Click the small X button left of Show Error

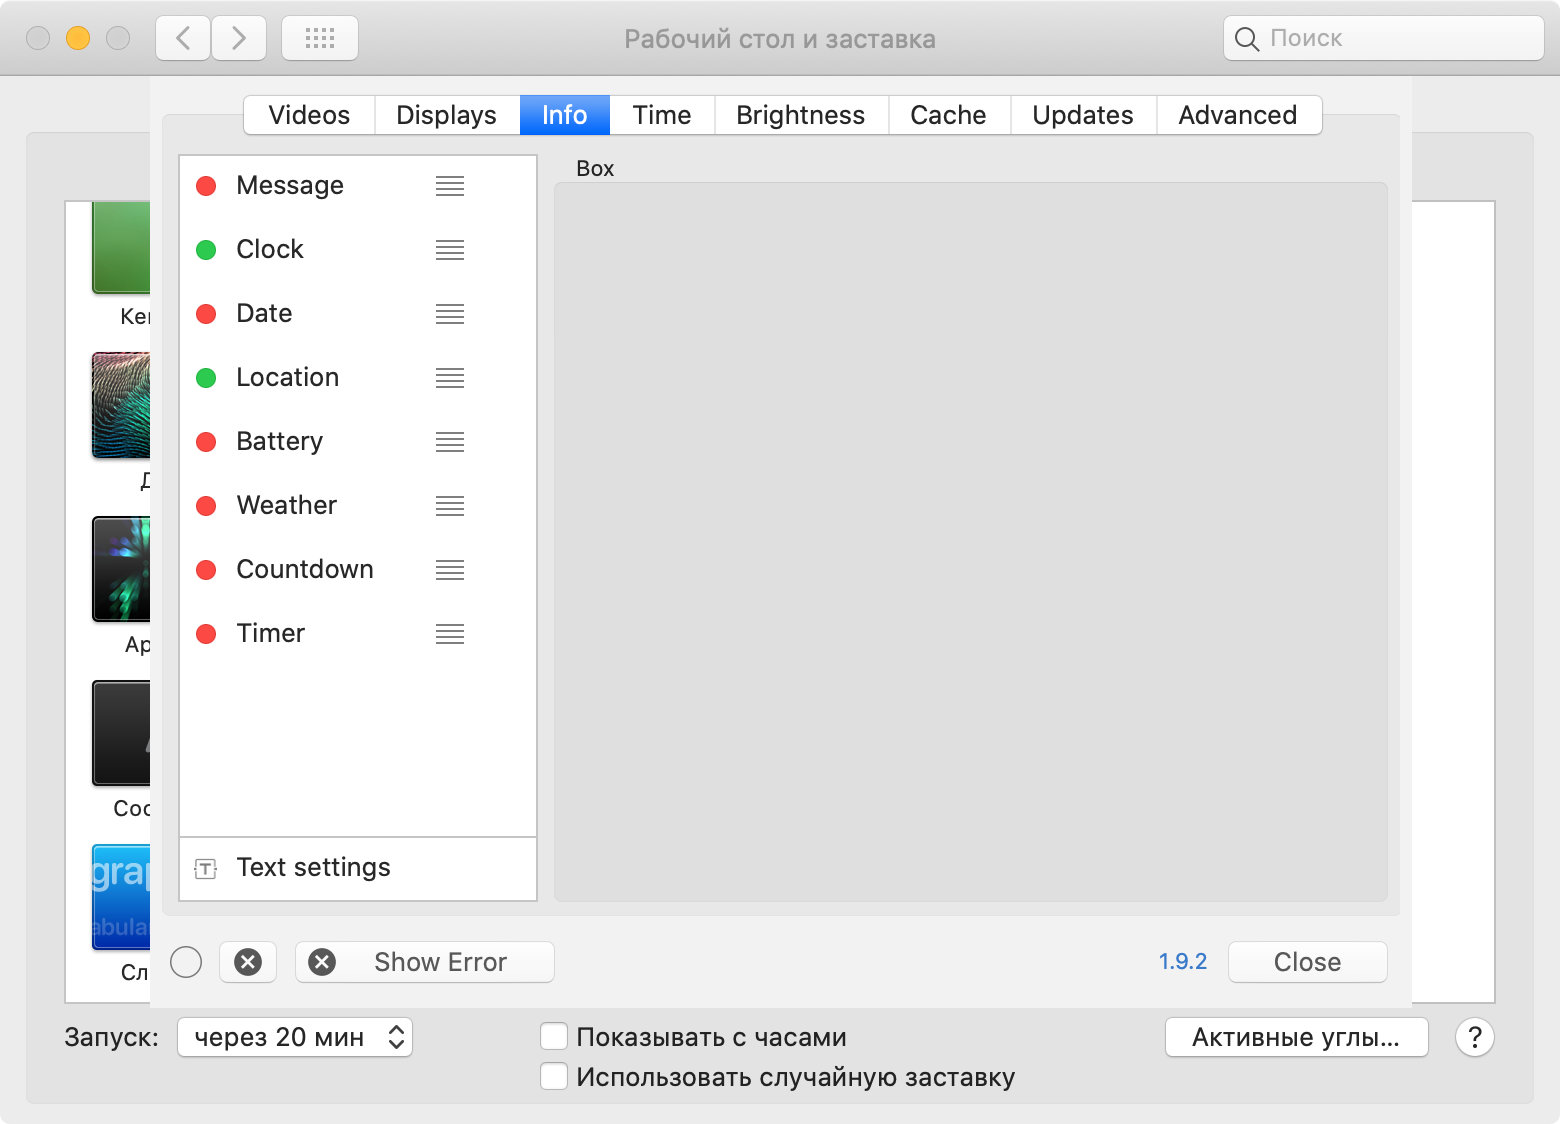tap(248, 962)
